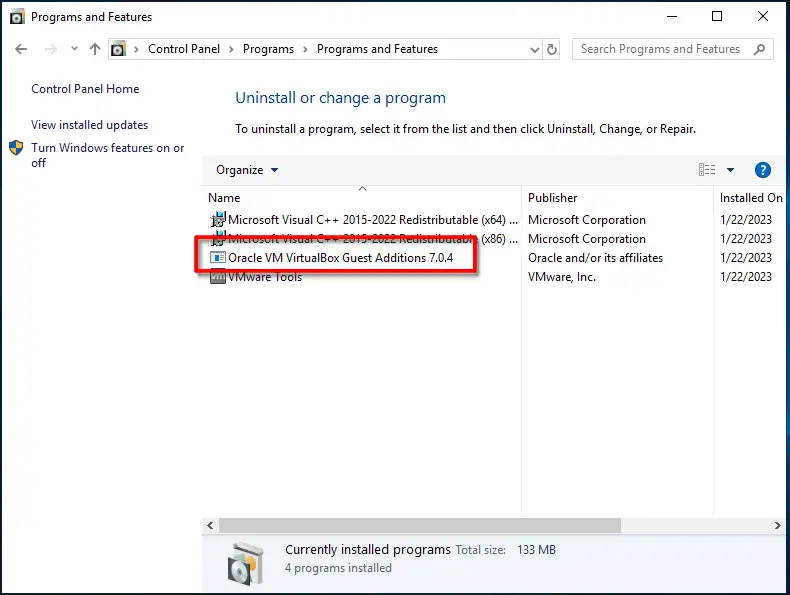Click the address bar Control Panel icon
Viewport: 790px width, 595px height.
118,49
